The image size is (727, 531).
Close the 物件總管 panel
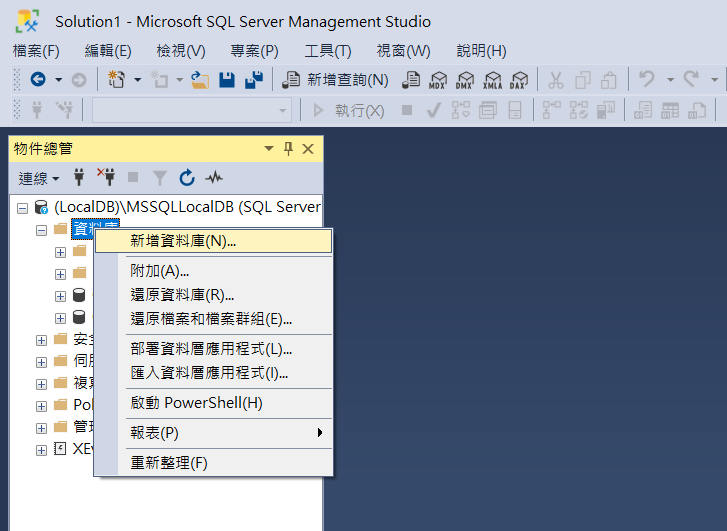point(308,149)
